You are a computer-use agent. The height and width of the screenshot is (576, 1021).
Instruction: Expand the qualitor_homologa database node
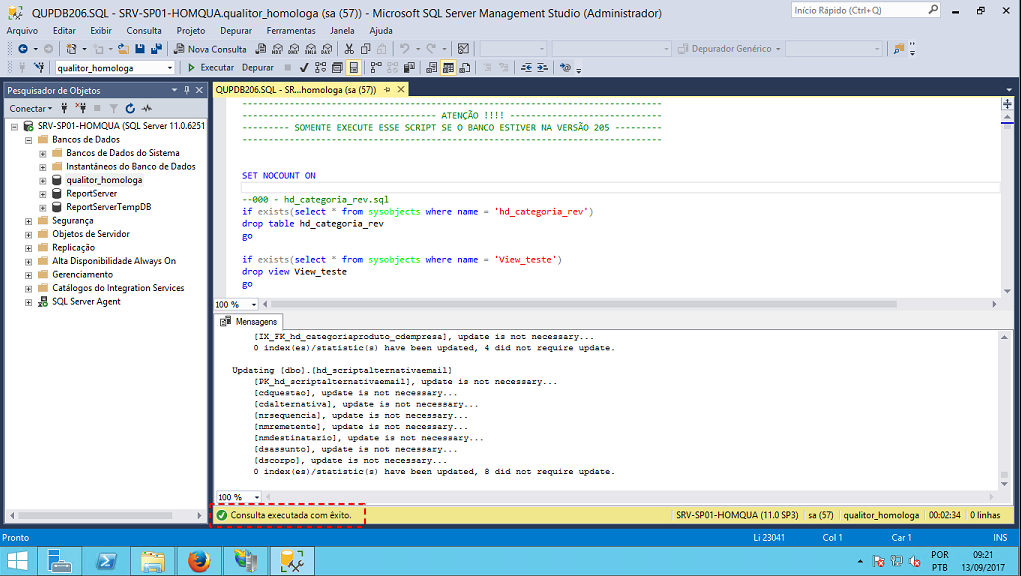click(42, 180)
